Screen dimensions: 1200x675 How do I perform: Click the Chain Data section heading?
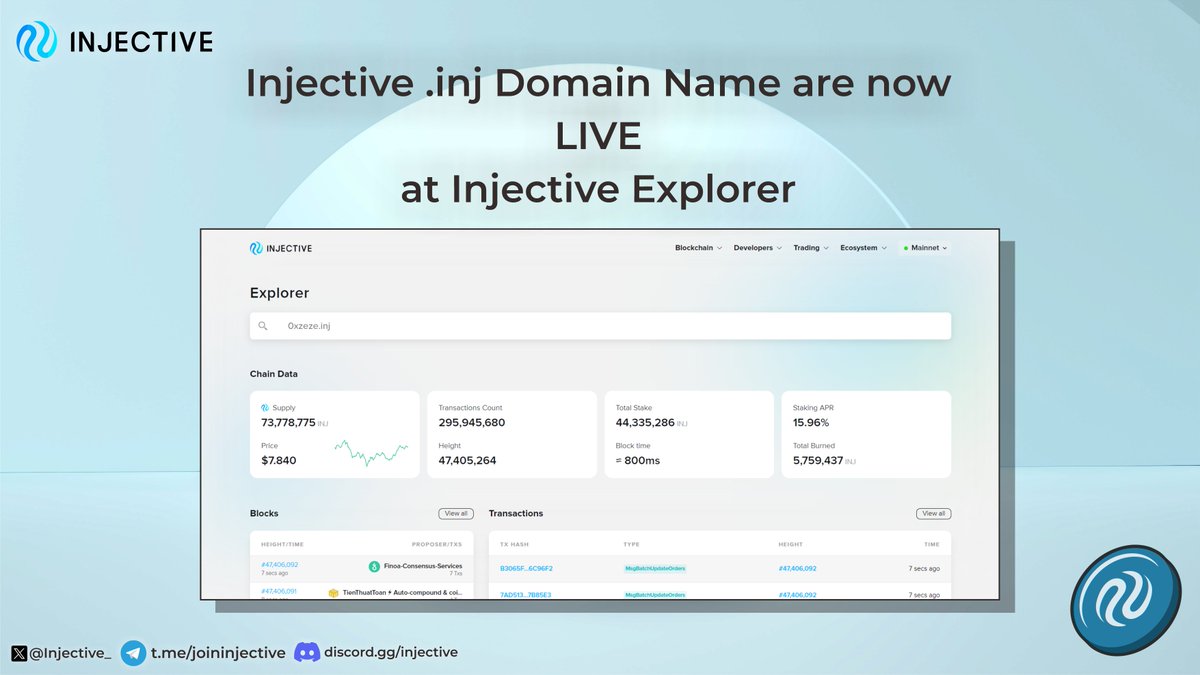point(274,374)
